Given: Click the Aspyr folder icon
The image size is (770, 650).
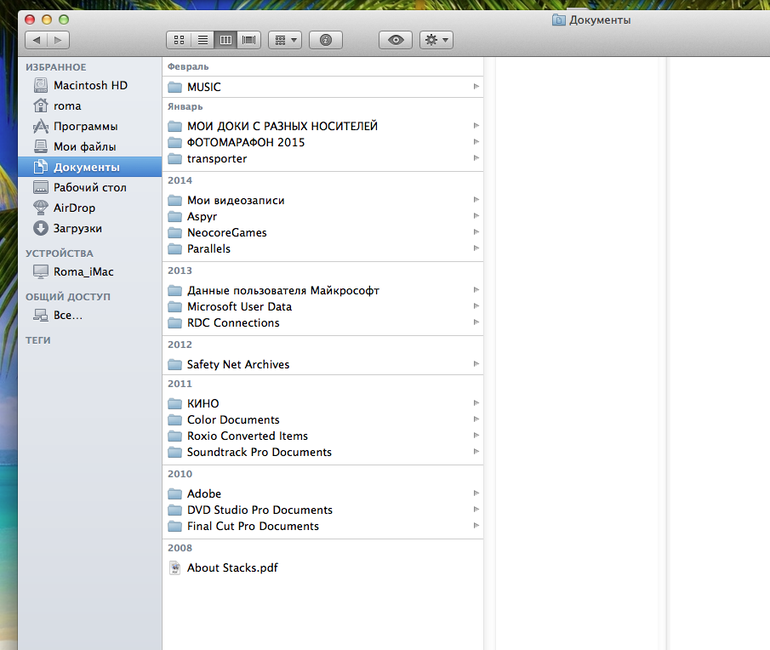Looking at the screenshot, I should click(175, 217).
